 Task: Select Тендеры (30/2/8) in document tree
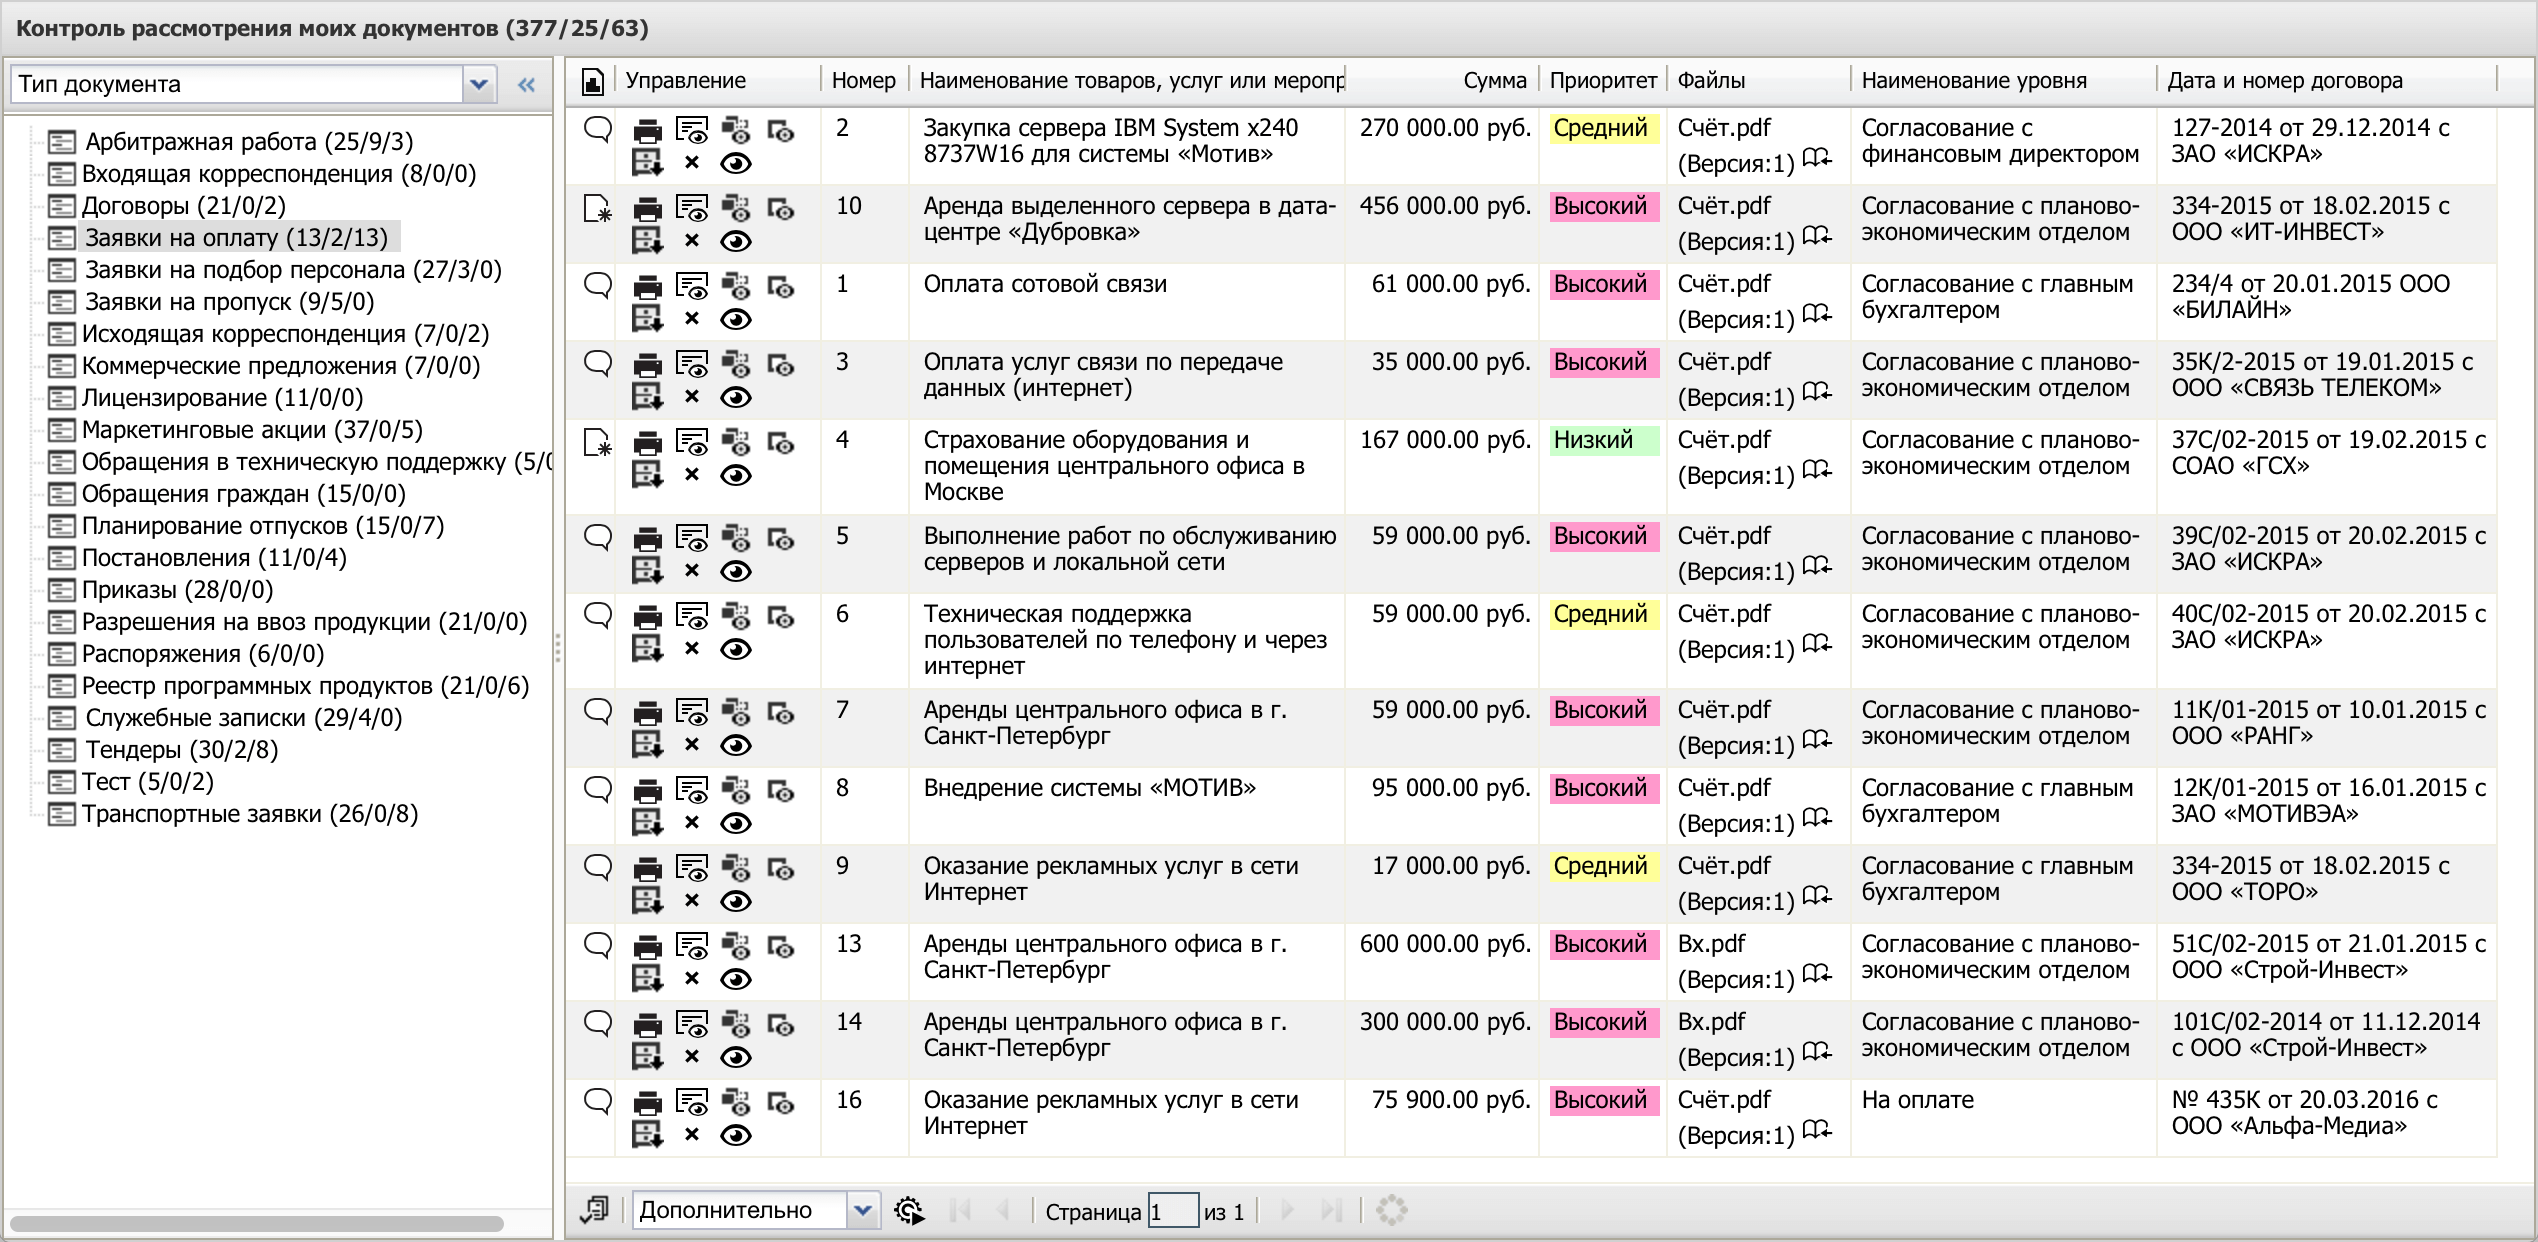(x=181, y=750)
